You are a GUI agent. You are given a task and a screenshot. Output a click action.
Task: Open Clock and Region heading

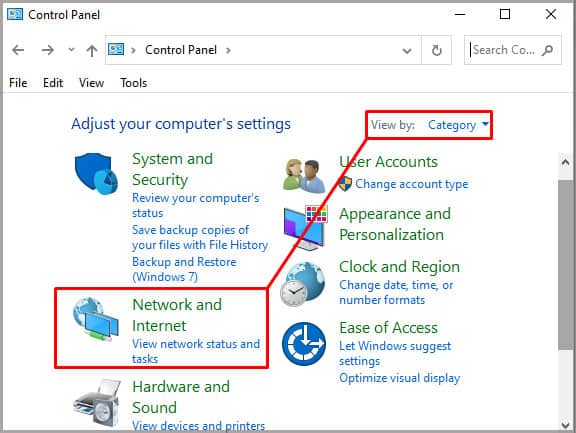[399, 267]
